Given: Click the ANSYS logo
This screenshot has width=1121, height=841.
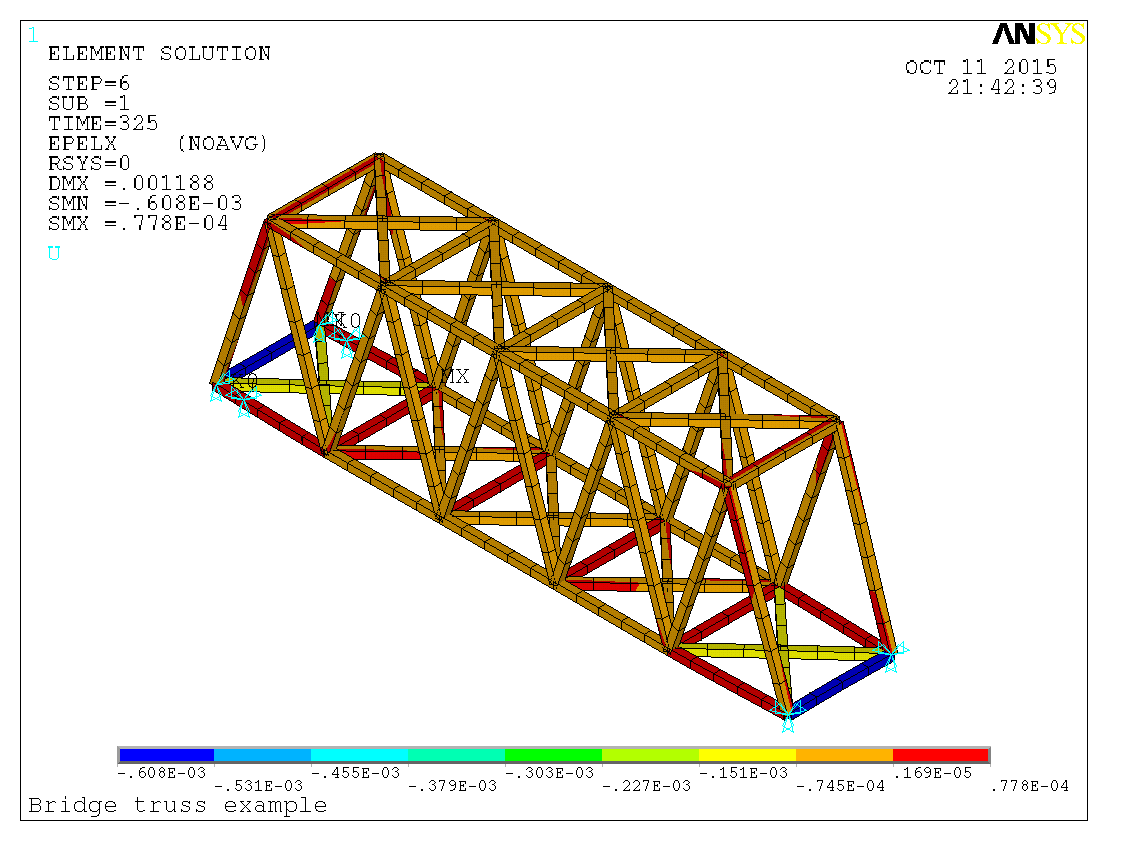Looking at the screenshot, I should (1038, 35).
